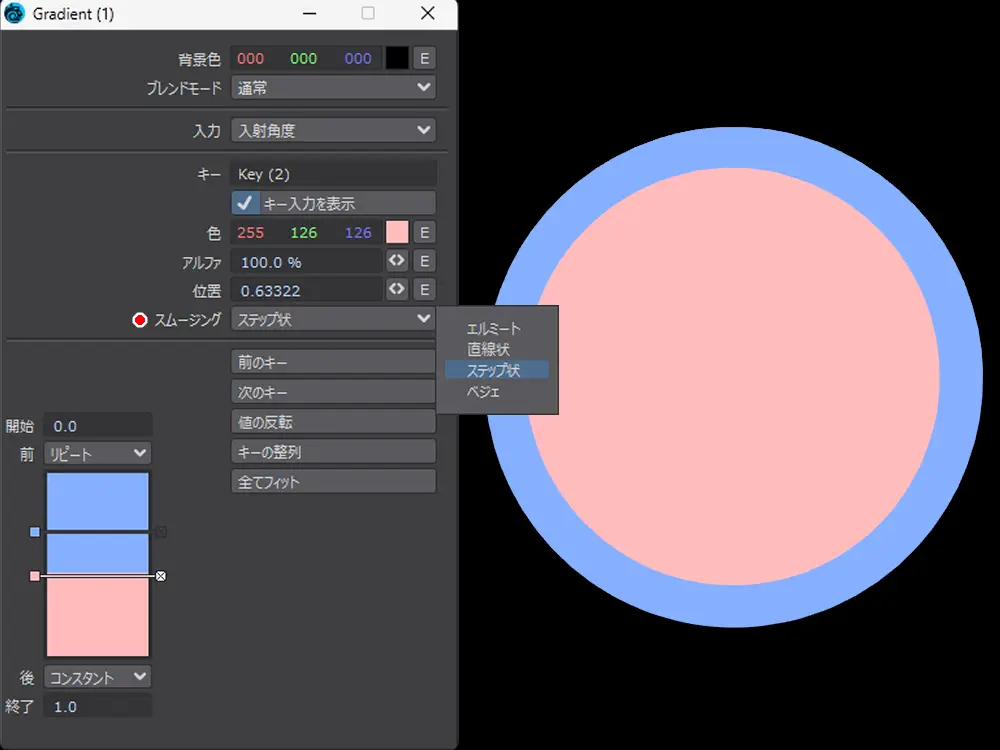Click the envelope E button for 色
This screenshot has width=1000, height=750.
pos(424,232)
